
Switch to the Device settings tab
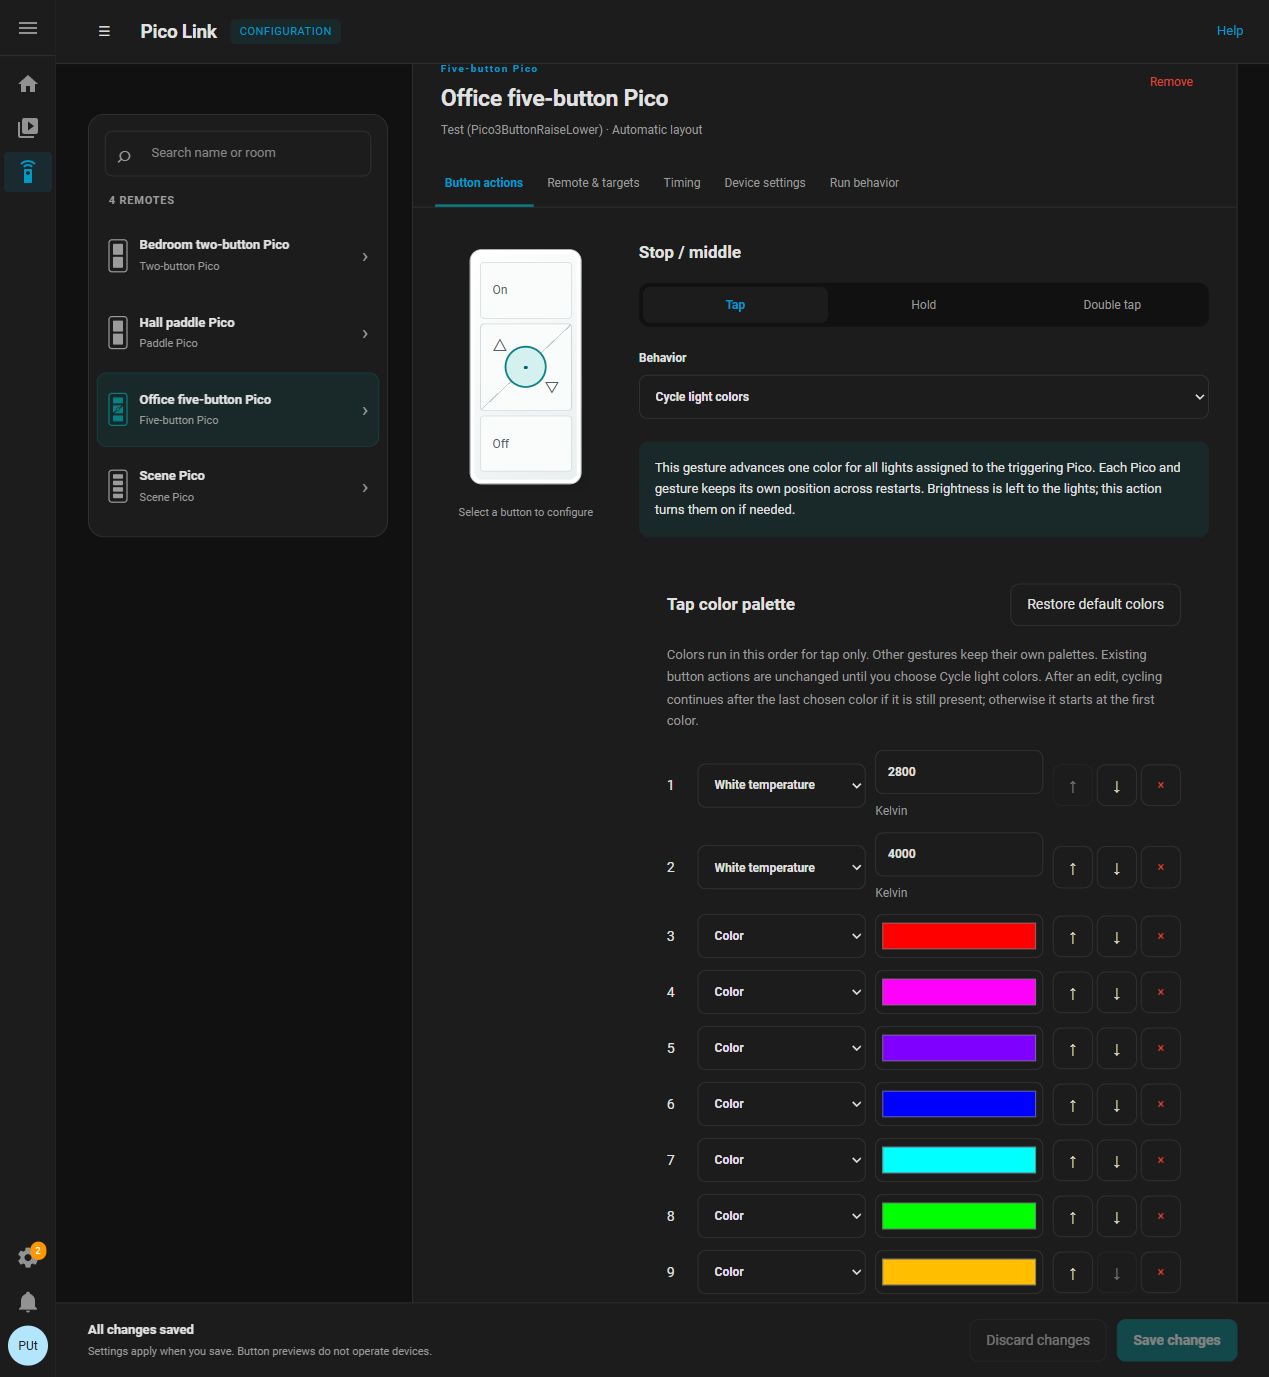tap(765, 183)
